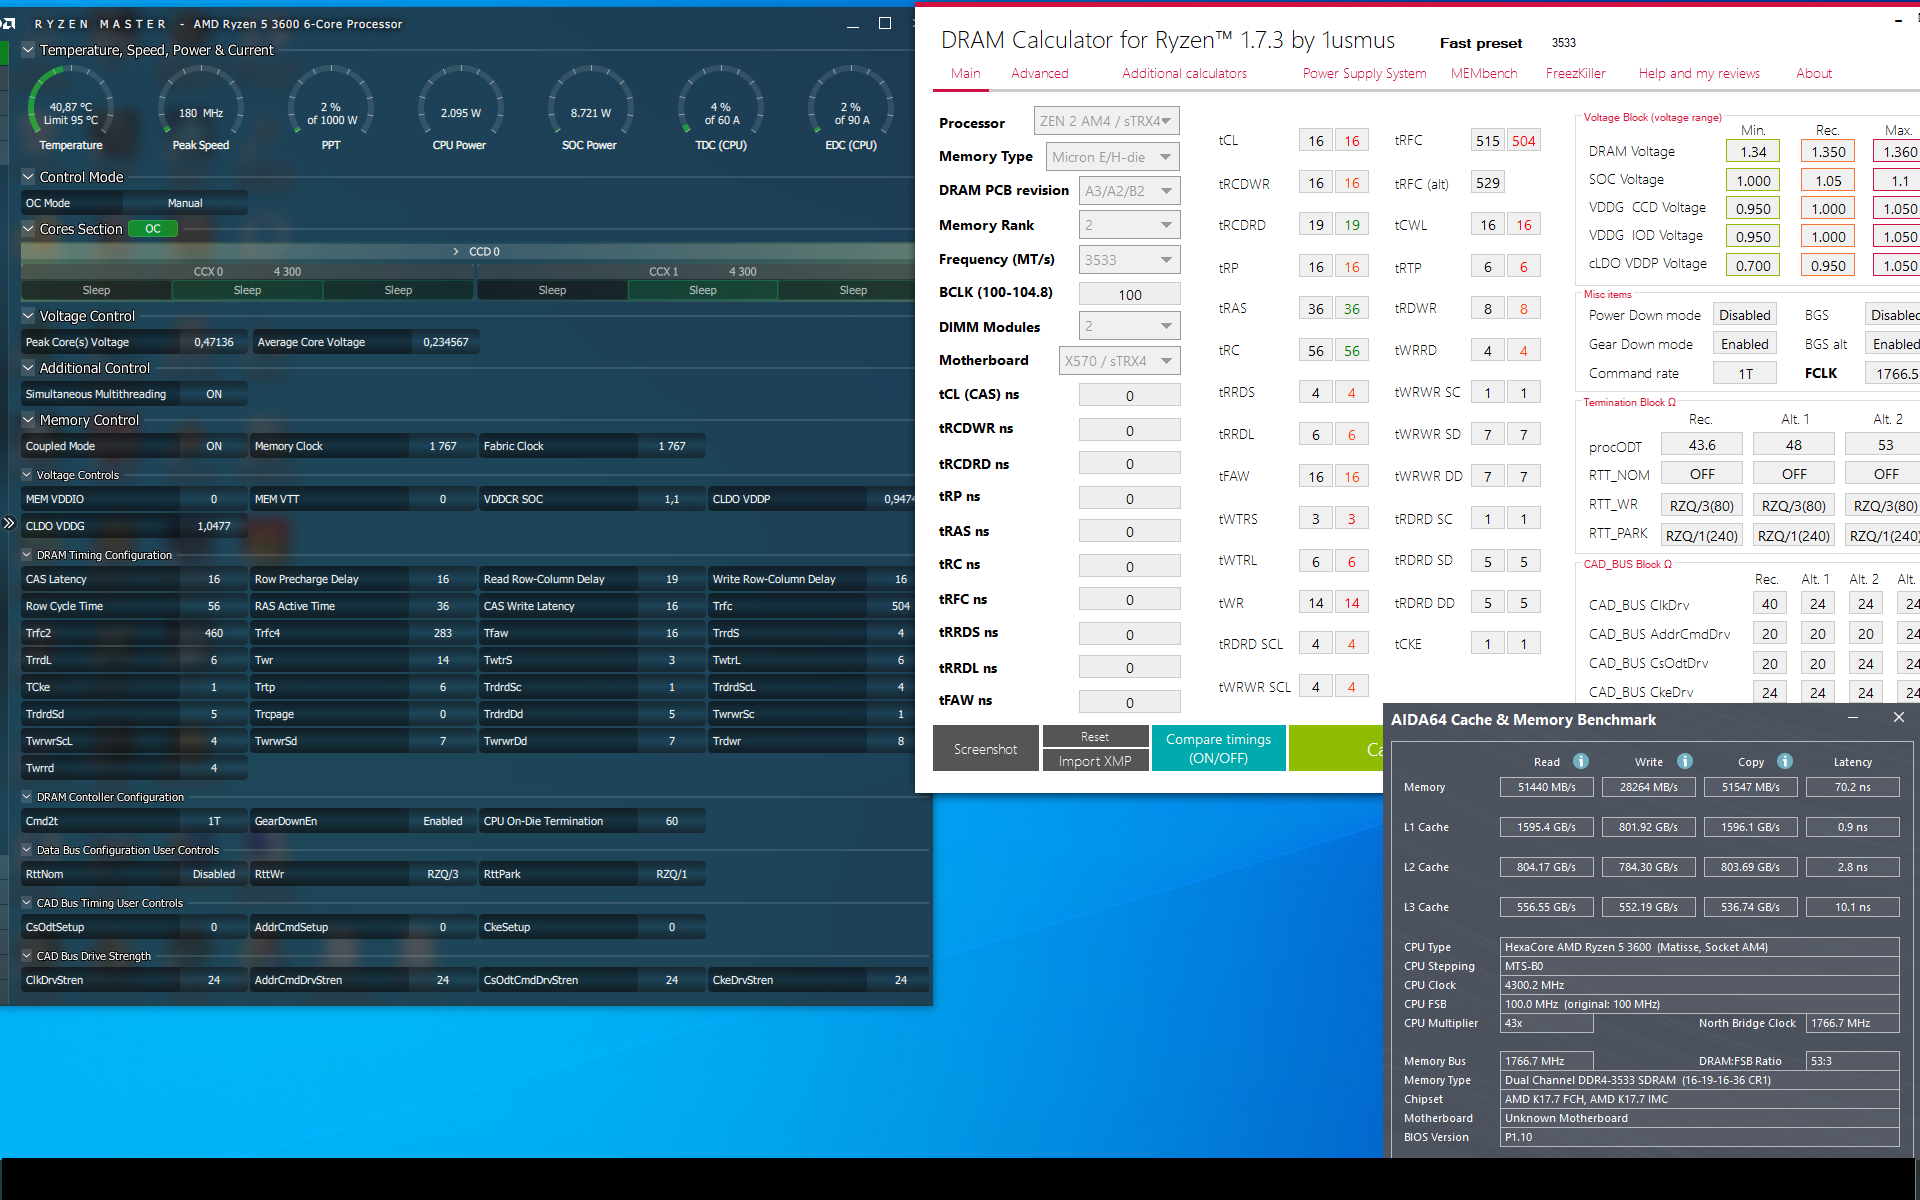The image size is (1920, 1200).
Task: Open the Memory Type Micron E/H-die dropdown
Action: click(1113, 157)
